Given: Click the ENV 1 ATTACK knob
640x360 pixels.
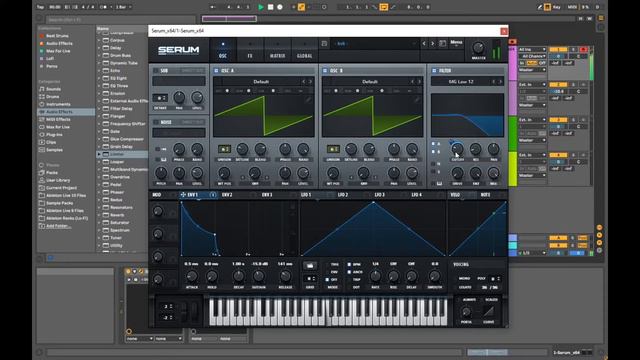Looking at the screenshot, I should 191,277.
